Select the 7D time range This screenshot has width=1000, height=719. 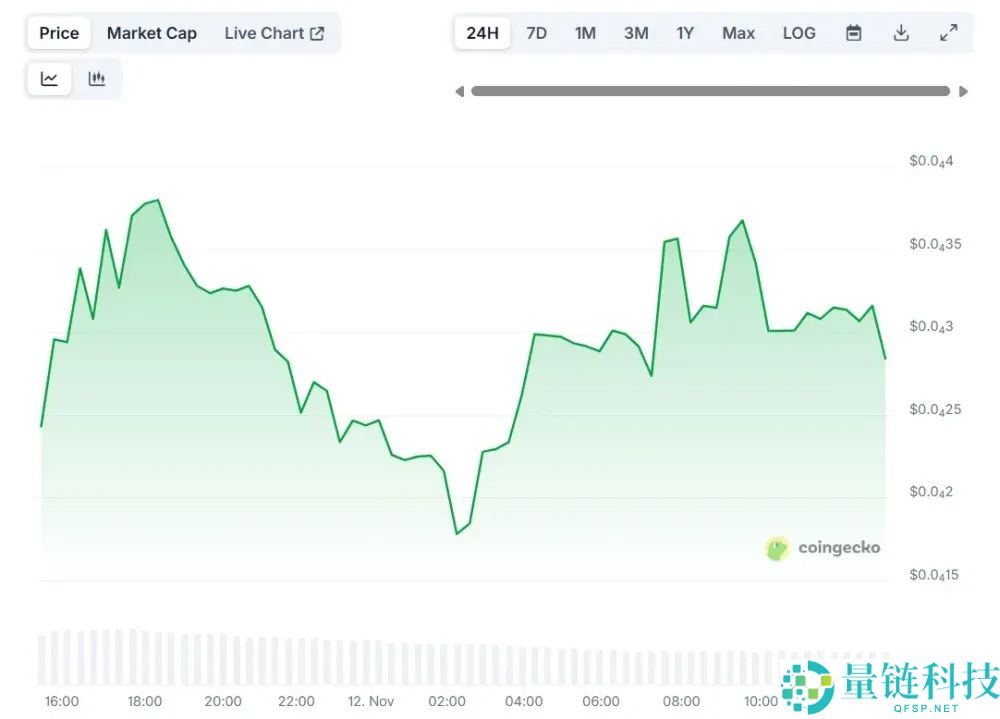click(536, 33)
